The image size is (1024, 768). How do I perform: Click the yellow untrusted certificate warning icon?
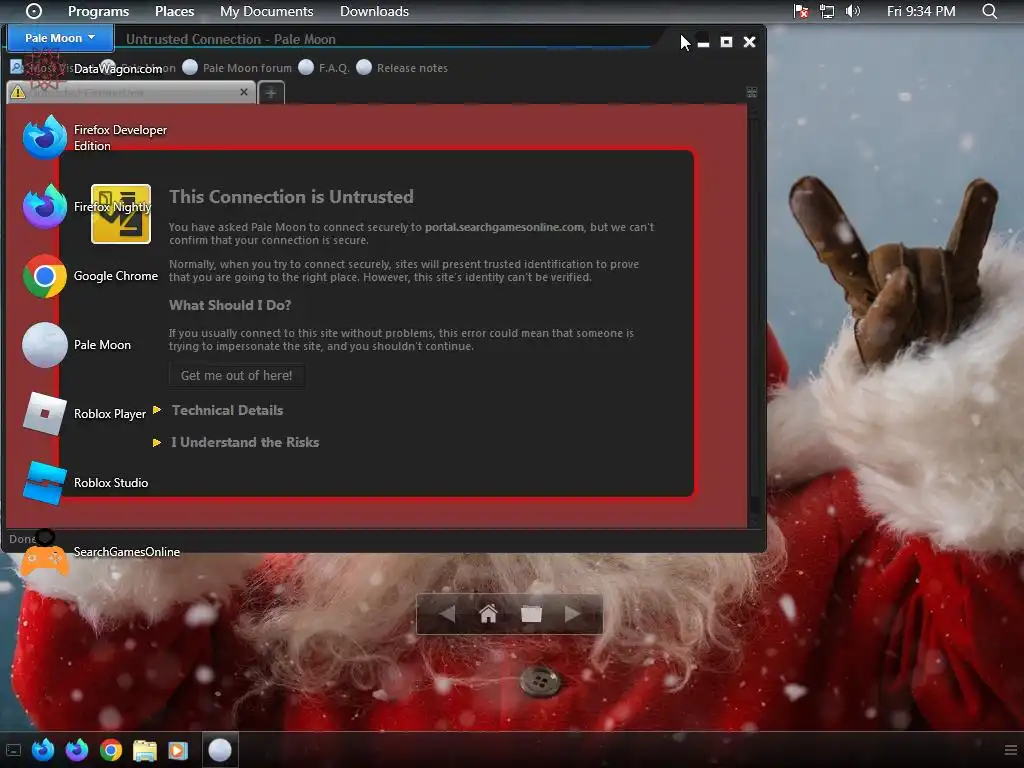121,214
